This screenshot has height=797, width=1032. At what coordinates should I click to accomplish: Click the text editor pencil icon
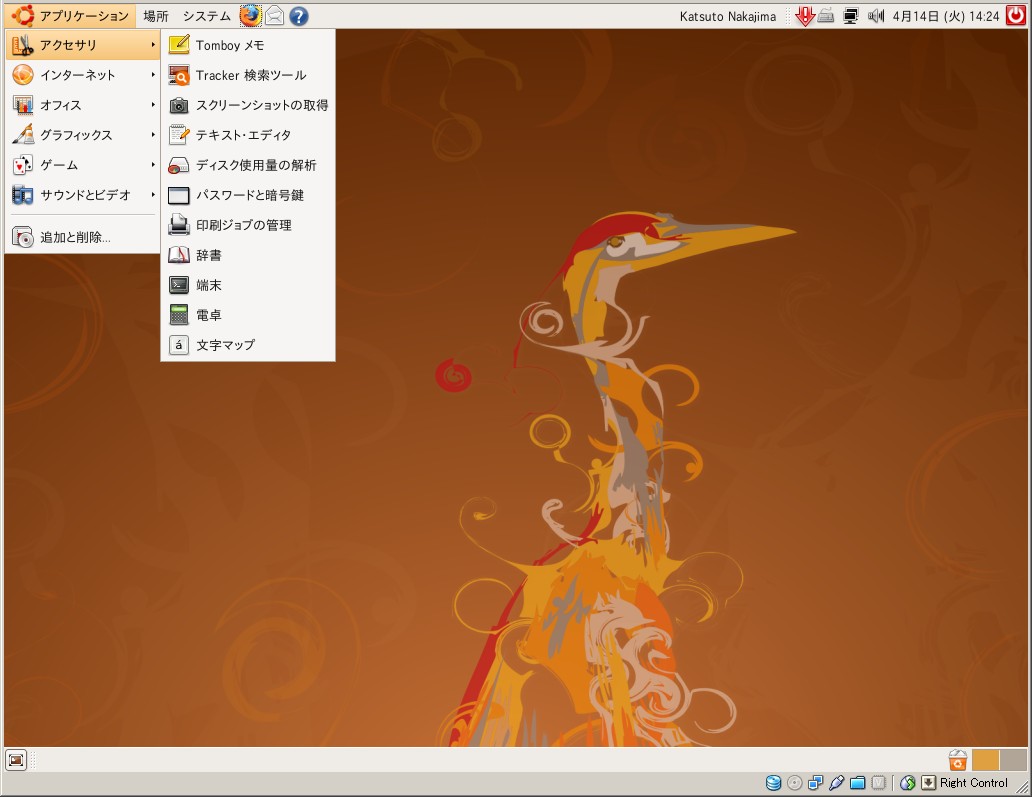[178, 135]
